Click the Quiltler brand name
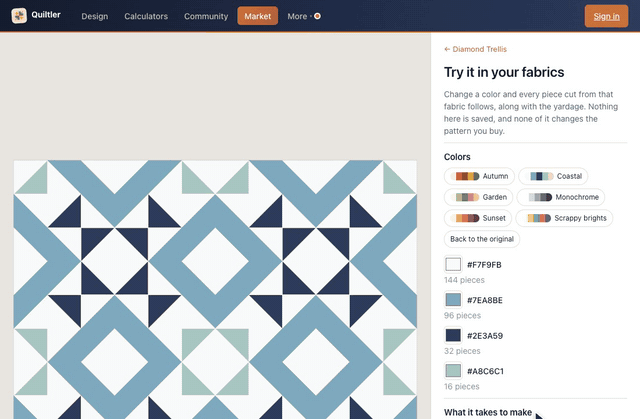This screenshot has height=419, width=640. [46, 15]
